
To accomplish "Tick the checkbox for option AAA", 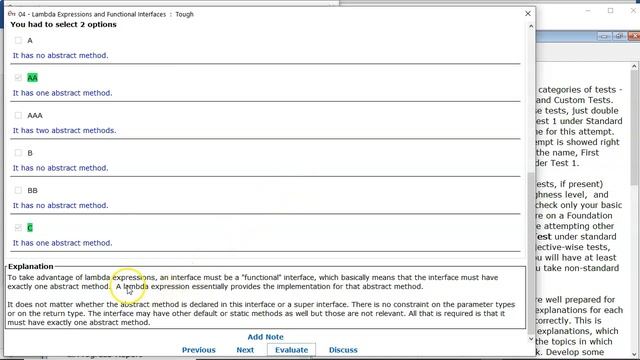I will [x=18, y=116].
